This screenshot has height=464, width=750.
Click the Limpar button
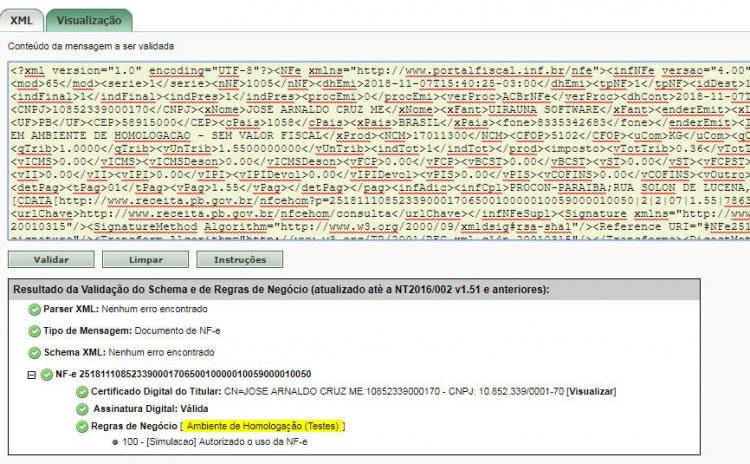click(145, 260)
